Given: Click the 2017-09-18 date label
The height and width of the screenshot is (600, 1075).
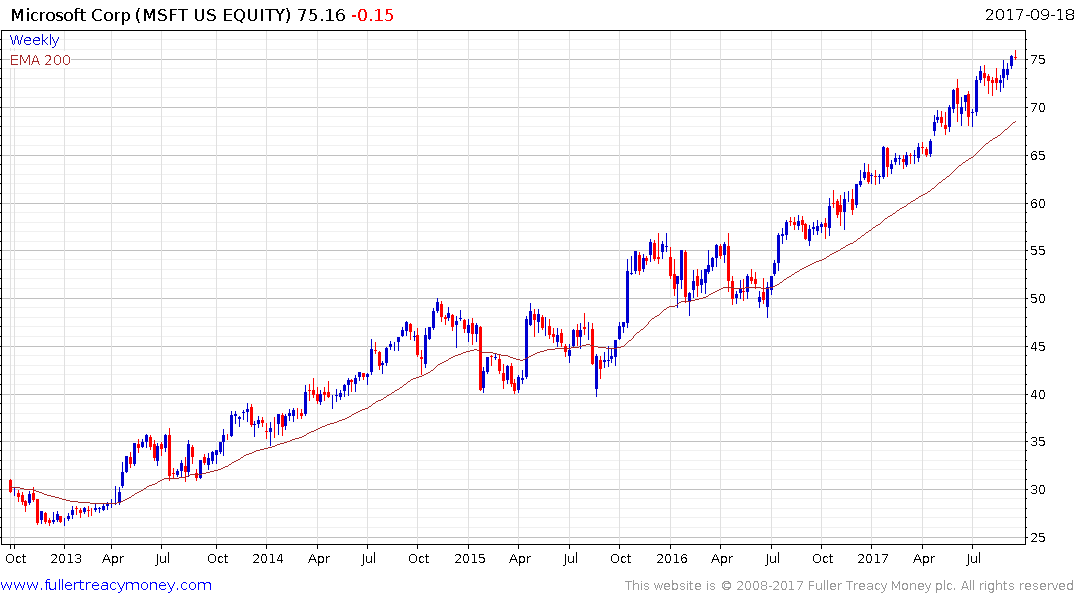Looking at the screenshot, I should [x=1029, y=14].
